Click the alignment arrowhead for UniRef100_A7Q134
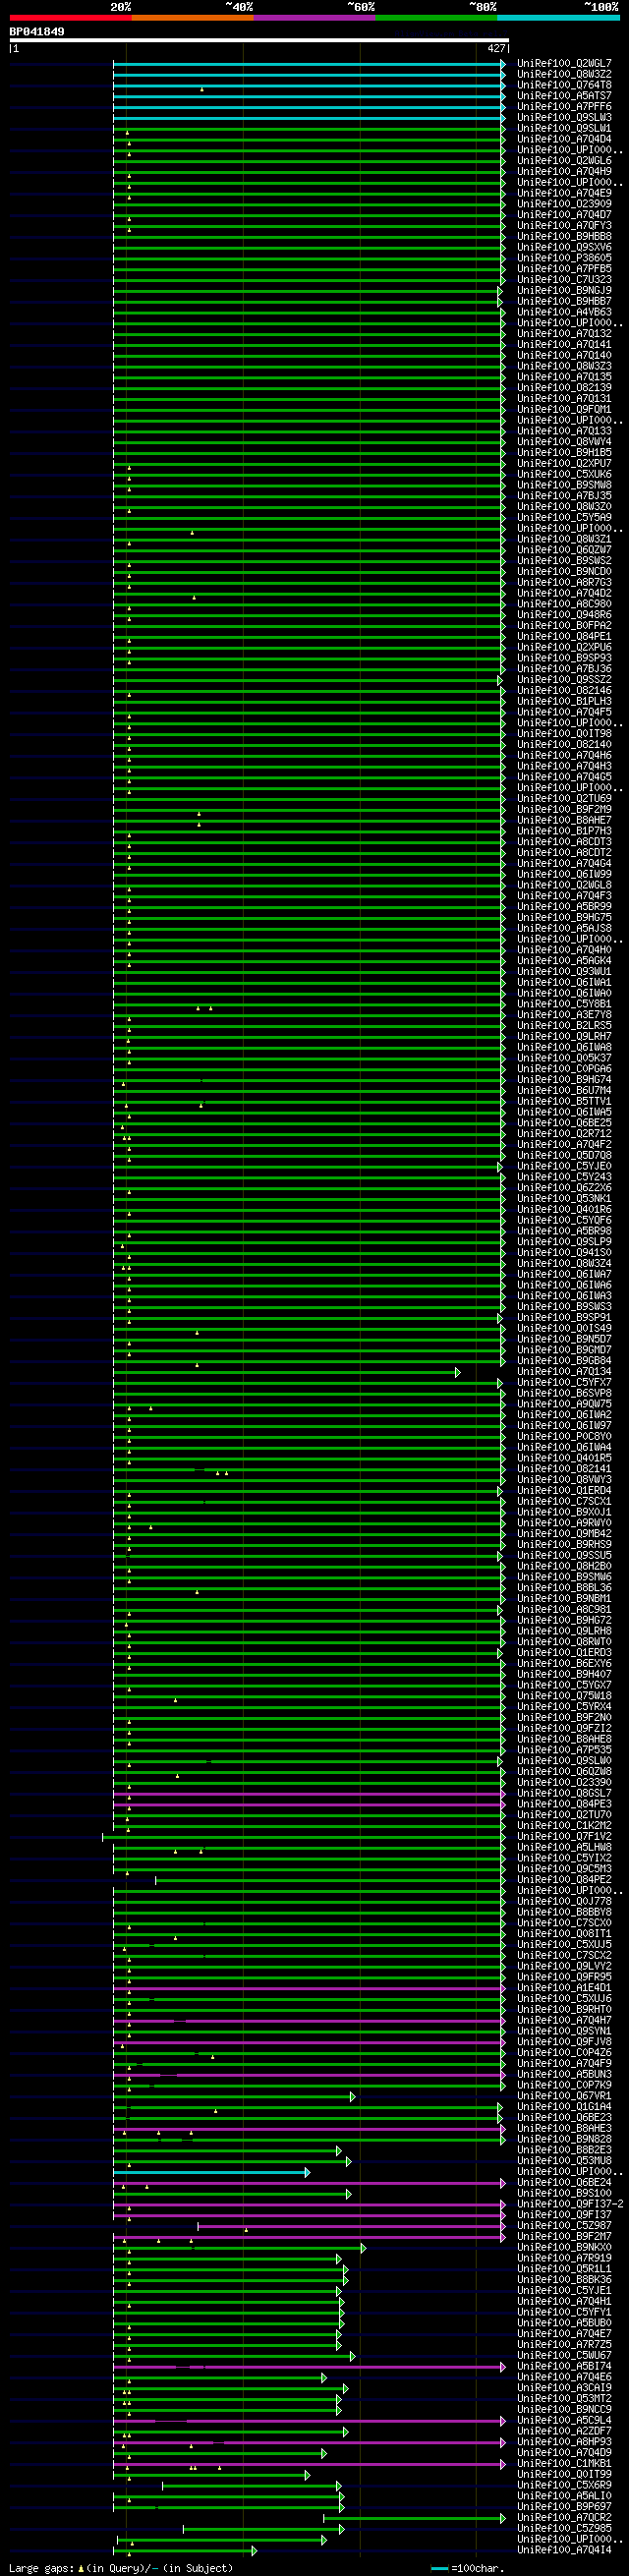This screenshot has width=629, height=2576. click(458, 1373)
